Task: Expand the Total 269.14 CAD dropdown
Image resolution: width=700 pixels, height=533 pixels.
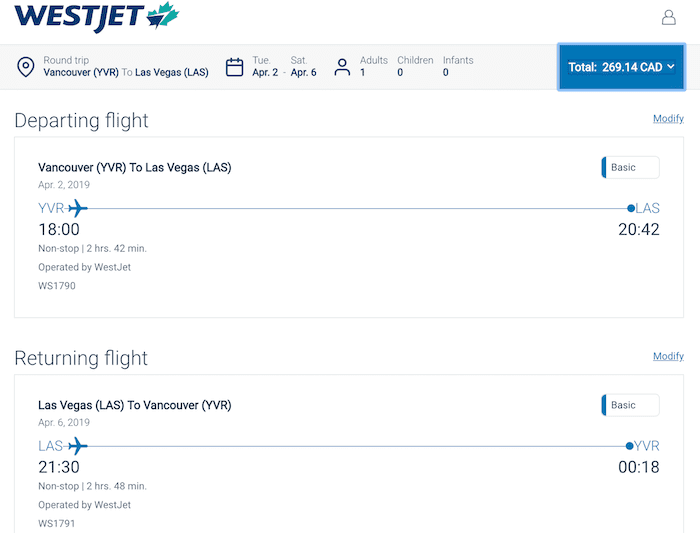Action: (x=621, y=67)
